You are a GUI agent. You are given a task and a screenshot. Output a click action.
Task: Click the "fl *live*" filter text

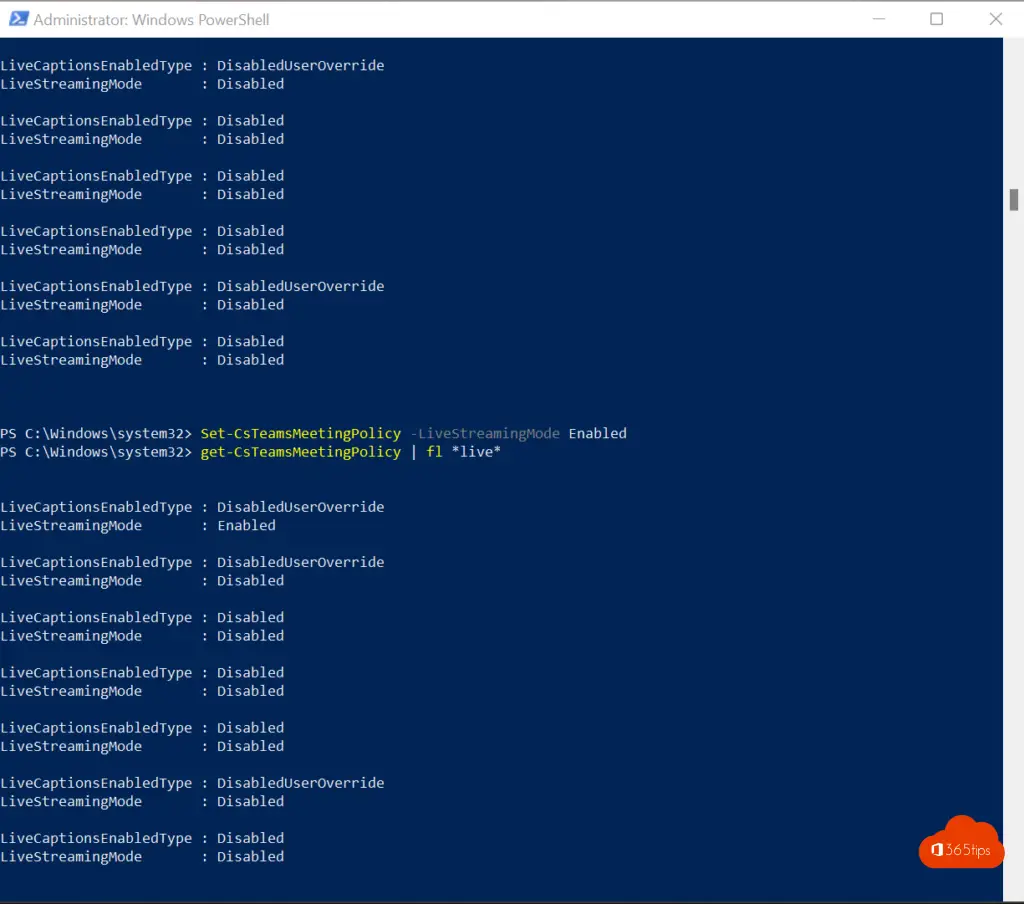(x=463, y=452)
